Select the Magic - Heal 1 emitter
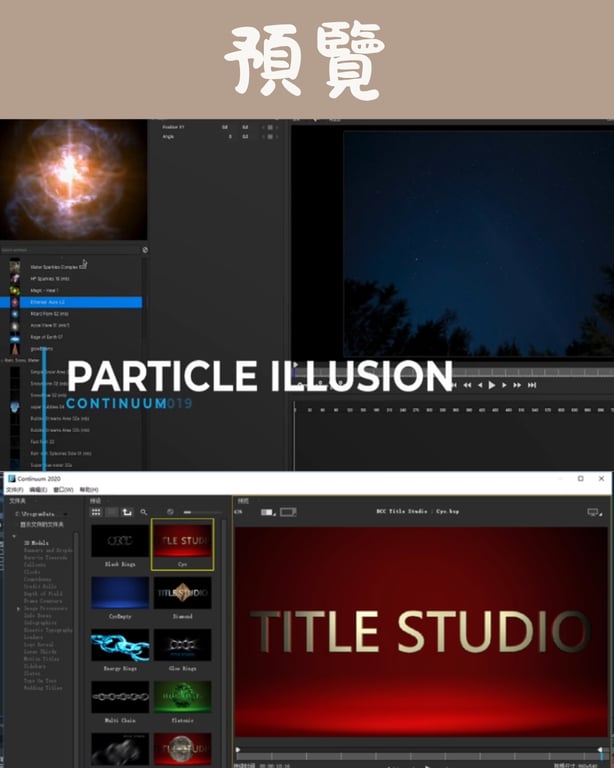 71,290
